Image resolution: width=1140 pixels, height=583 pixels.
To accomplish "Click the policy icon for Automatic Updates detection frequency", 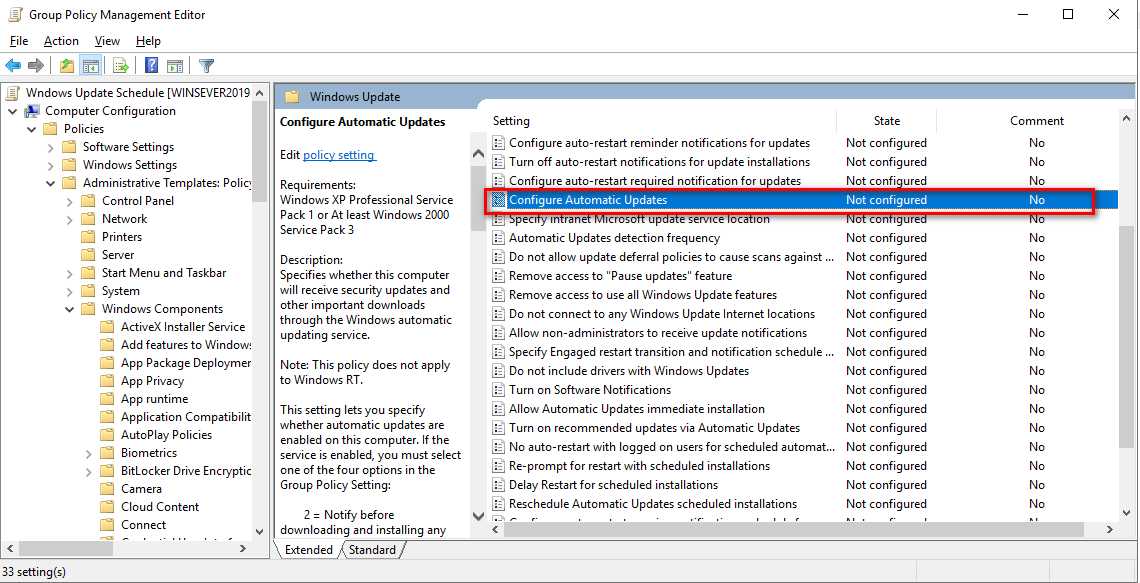I will pos(498,238).
